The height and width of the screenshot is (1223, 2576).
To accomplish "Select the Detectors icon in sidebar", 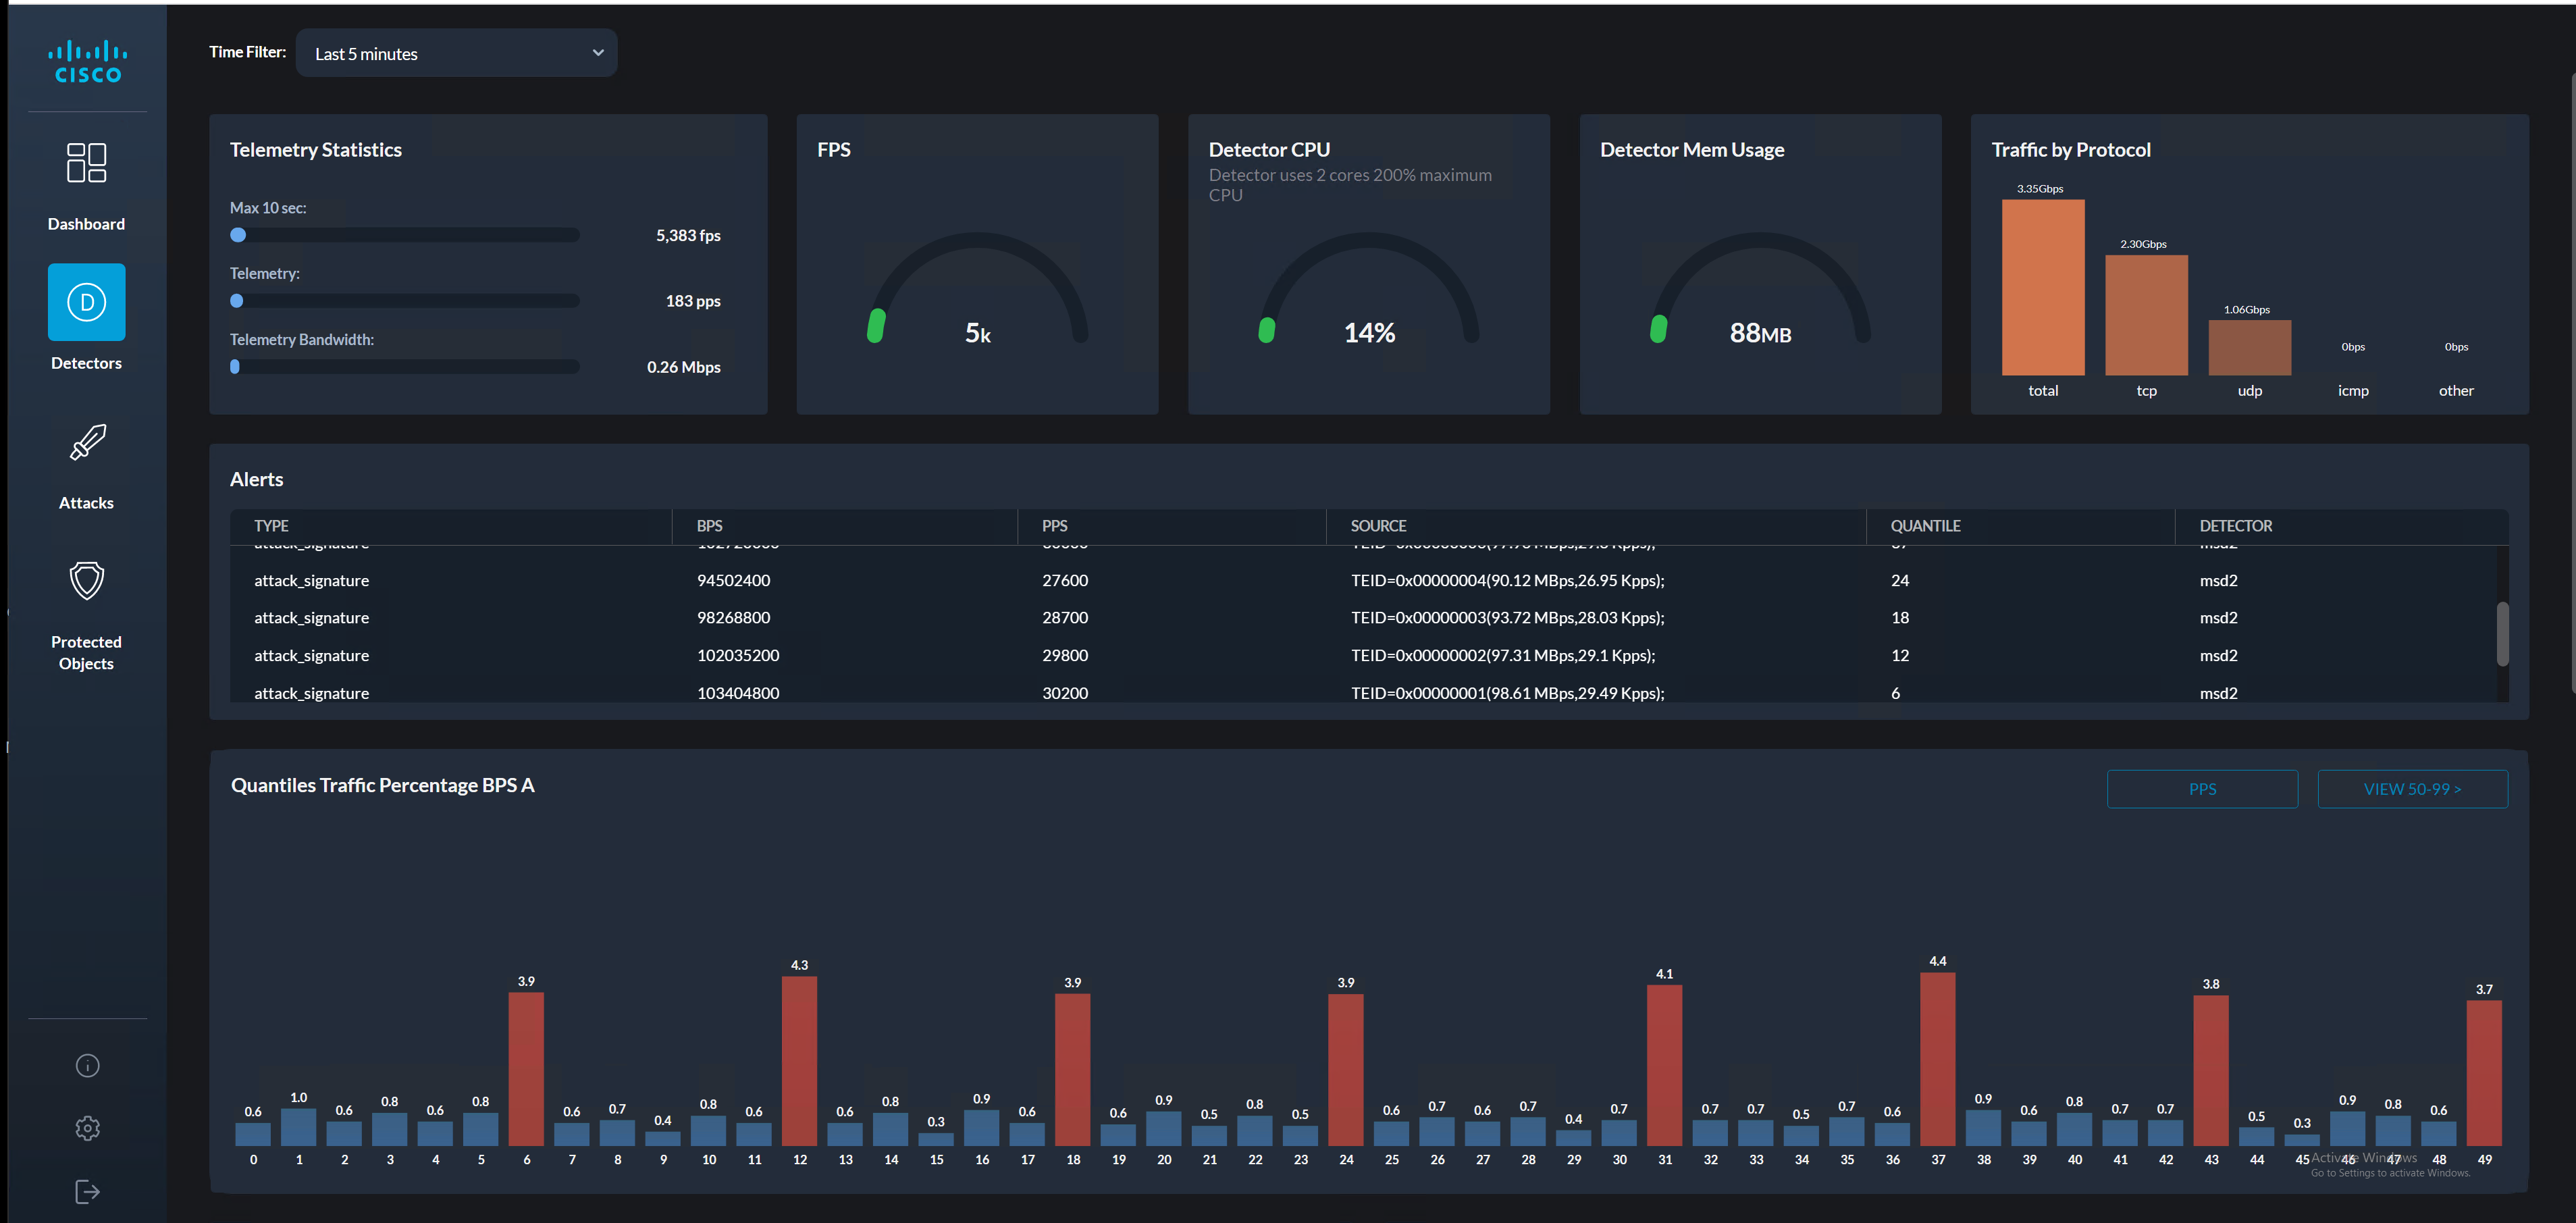I will pos(86,302).
